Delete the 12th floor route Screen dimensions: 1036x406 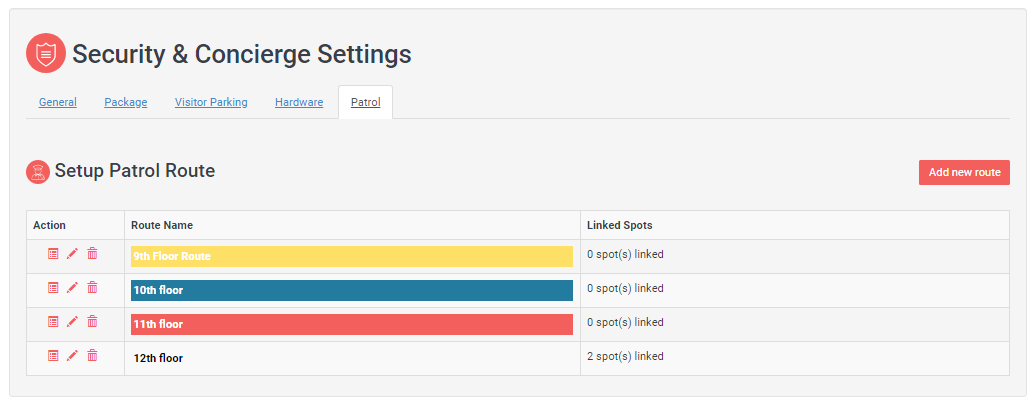click(92, 355)
